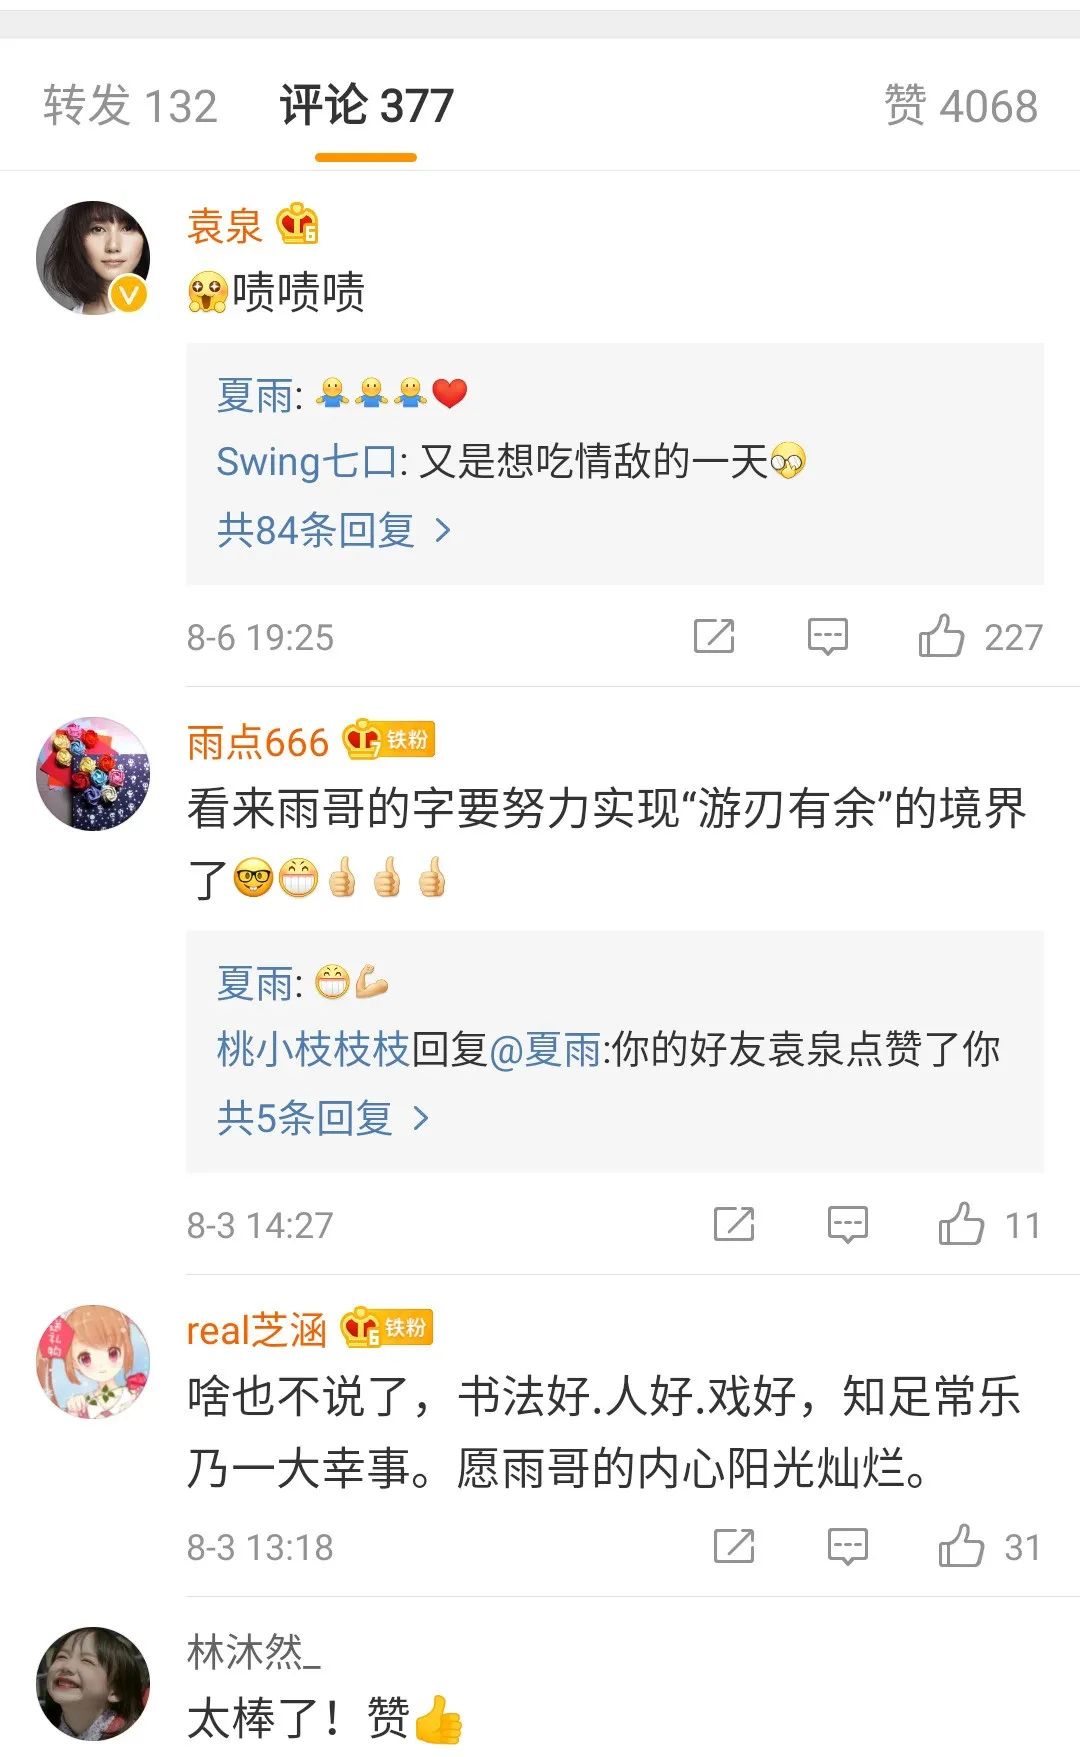Tap 铁粉 badge next to 雨点666
Image resolution: width=1080 pixels, height=1757 pixels.
(388, 740)
